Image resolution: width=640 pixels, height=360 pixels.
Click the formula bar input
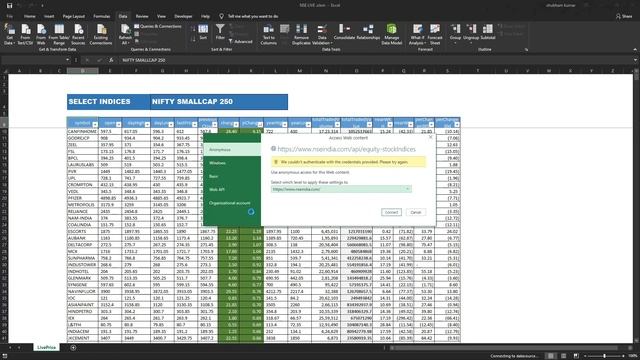[x=376, y=60]
